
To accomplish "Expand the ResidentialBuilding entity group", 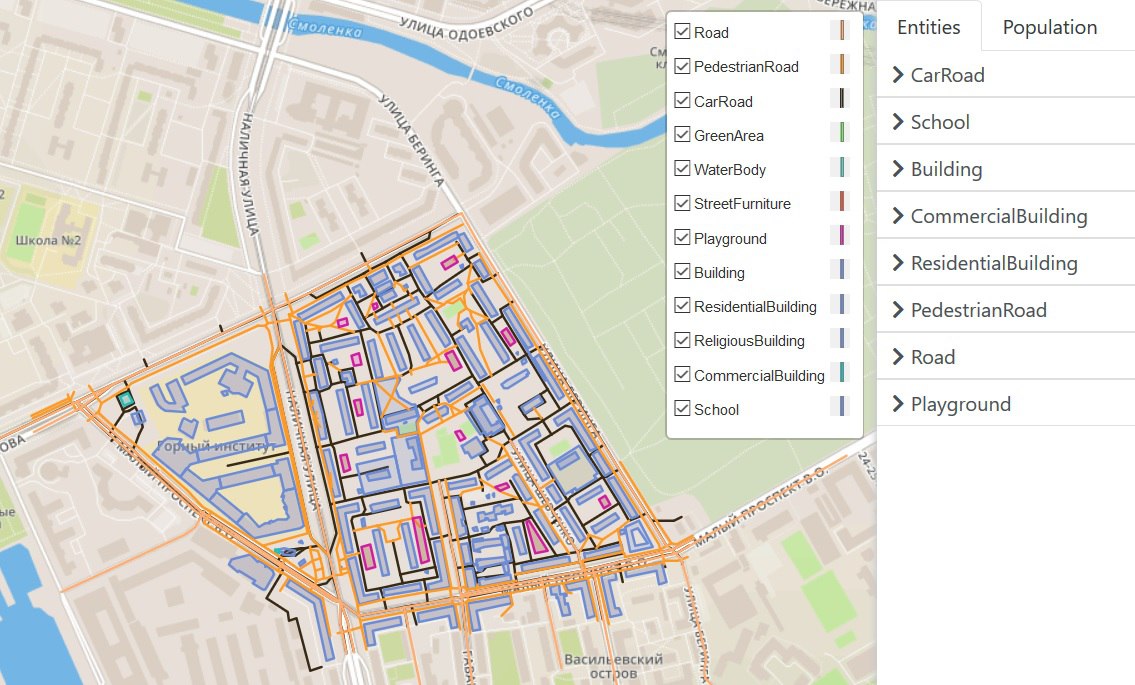I will coord(993,263).
